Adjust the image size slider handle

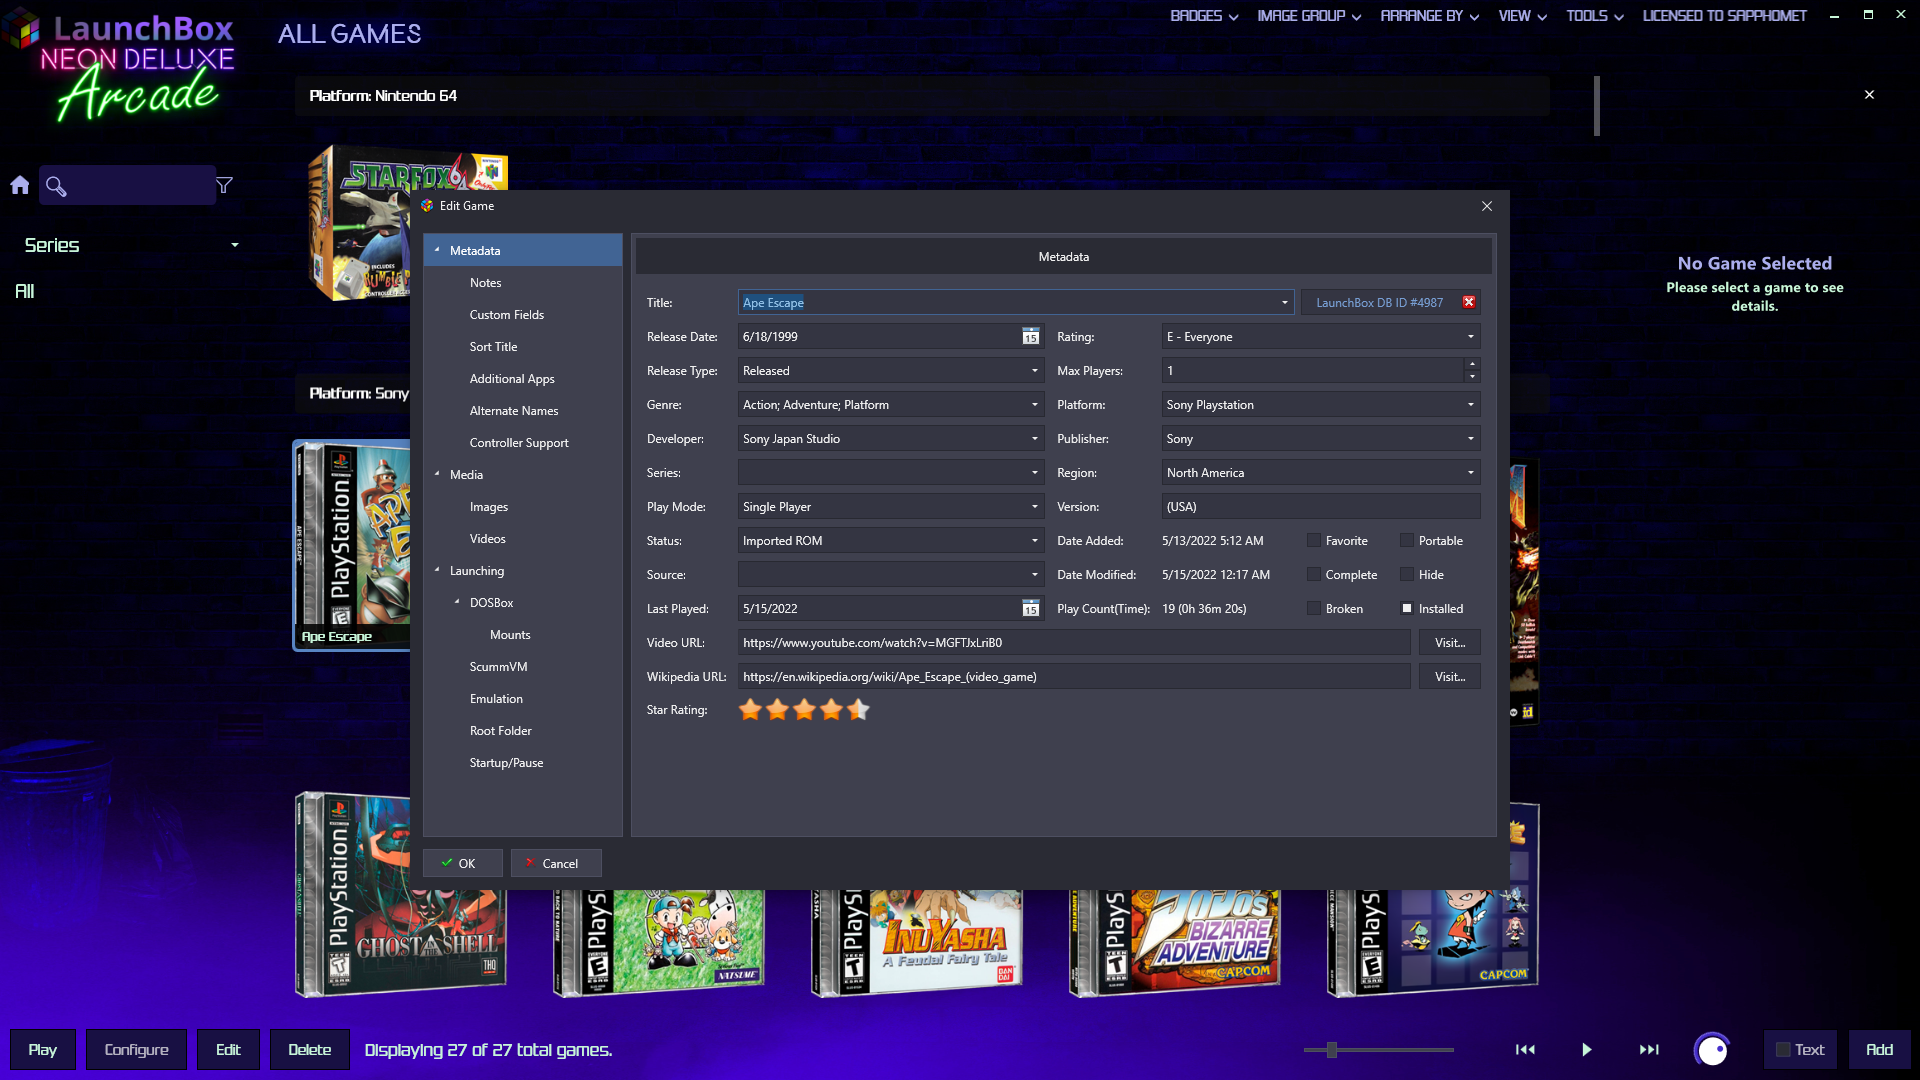click(1331, 1050)
